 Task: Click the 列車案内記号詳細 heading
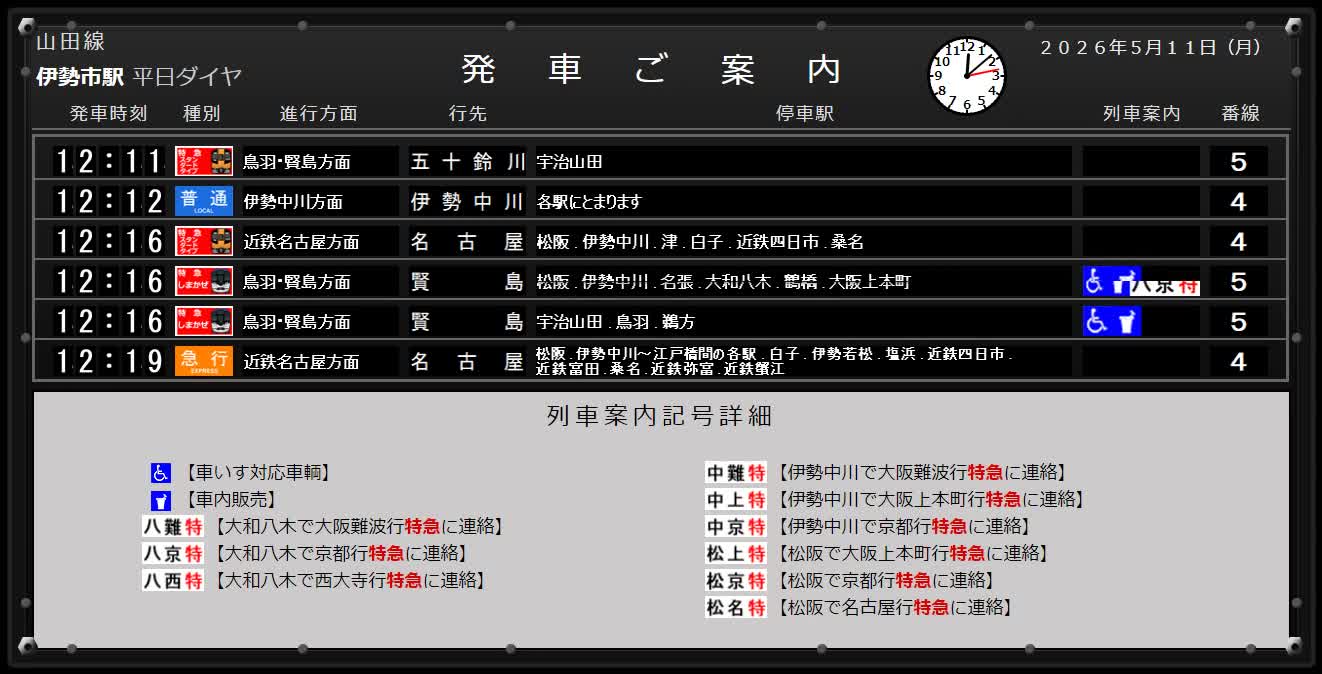660,416
